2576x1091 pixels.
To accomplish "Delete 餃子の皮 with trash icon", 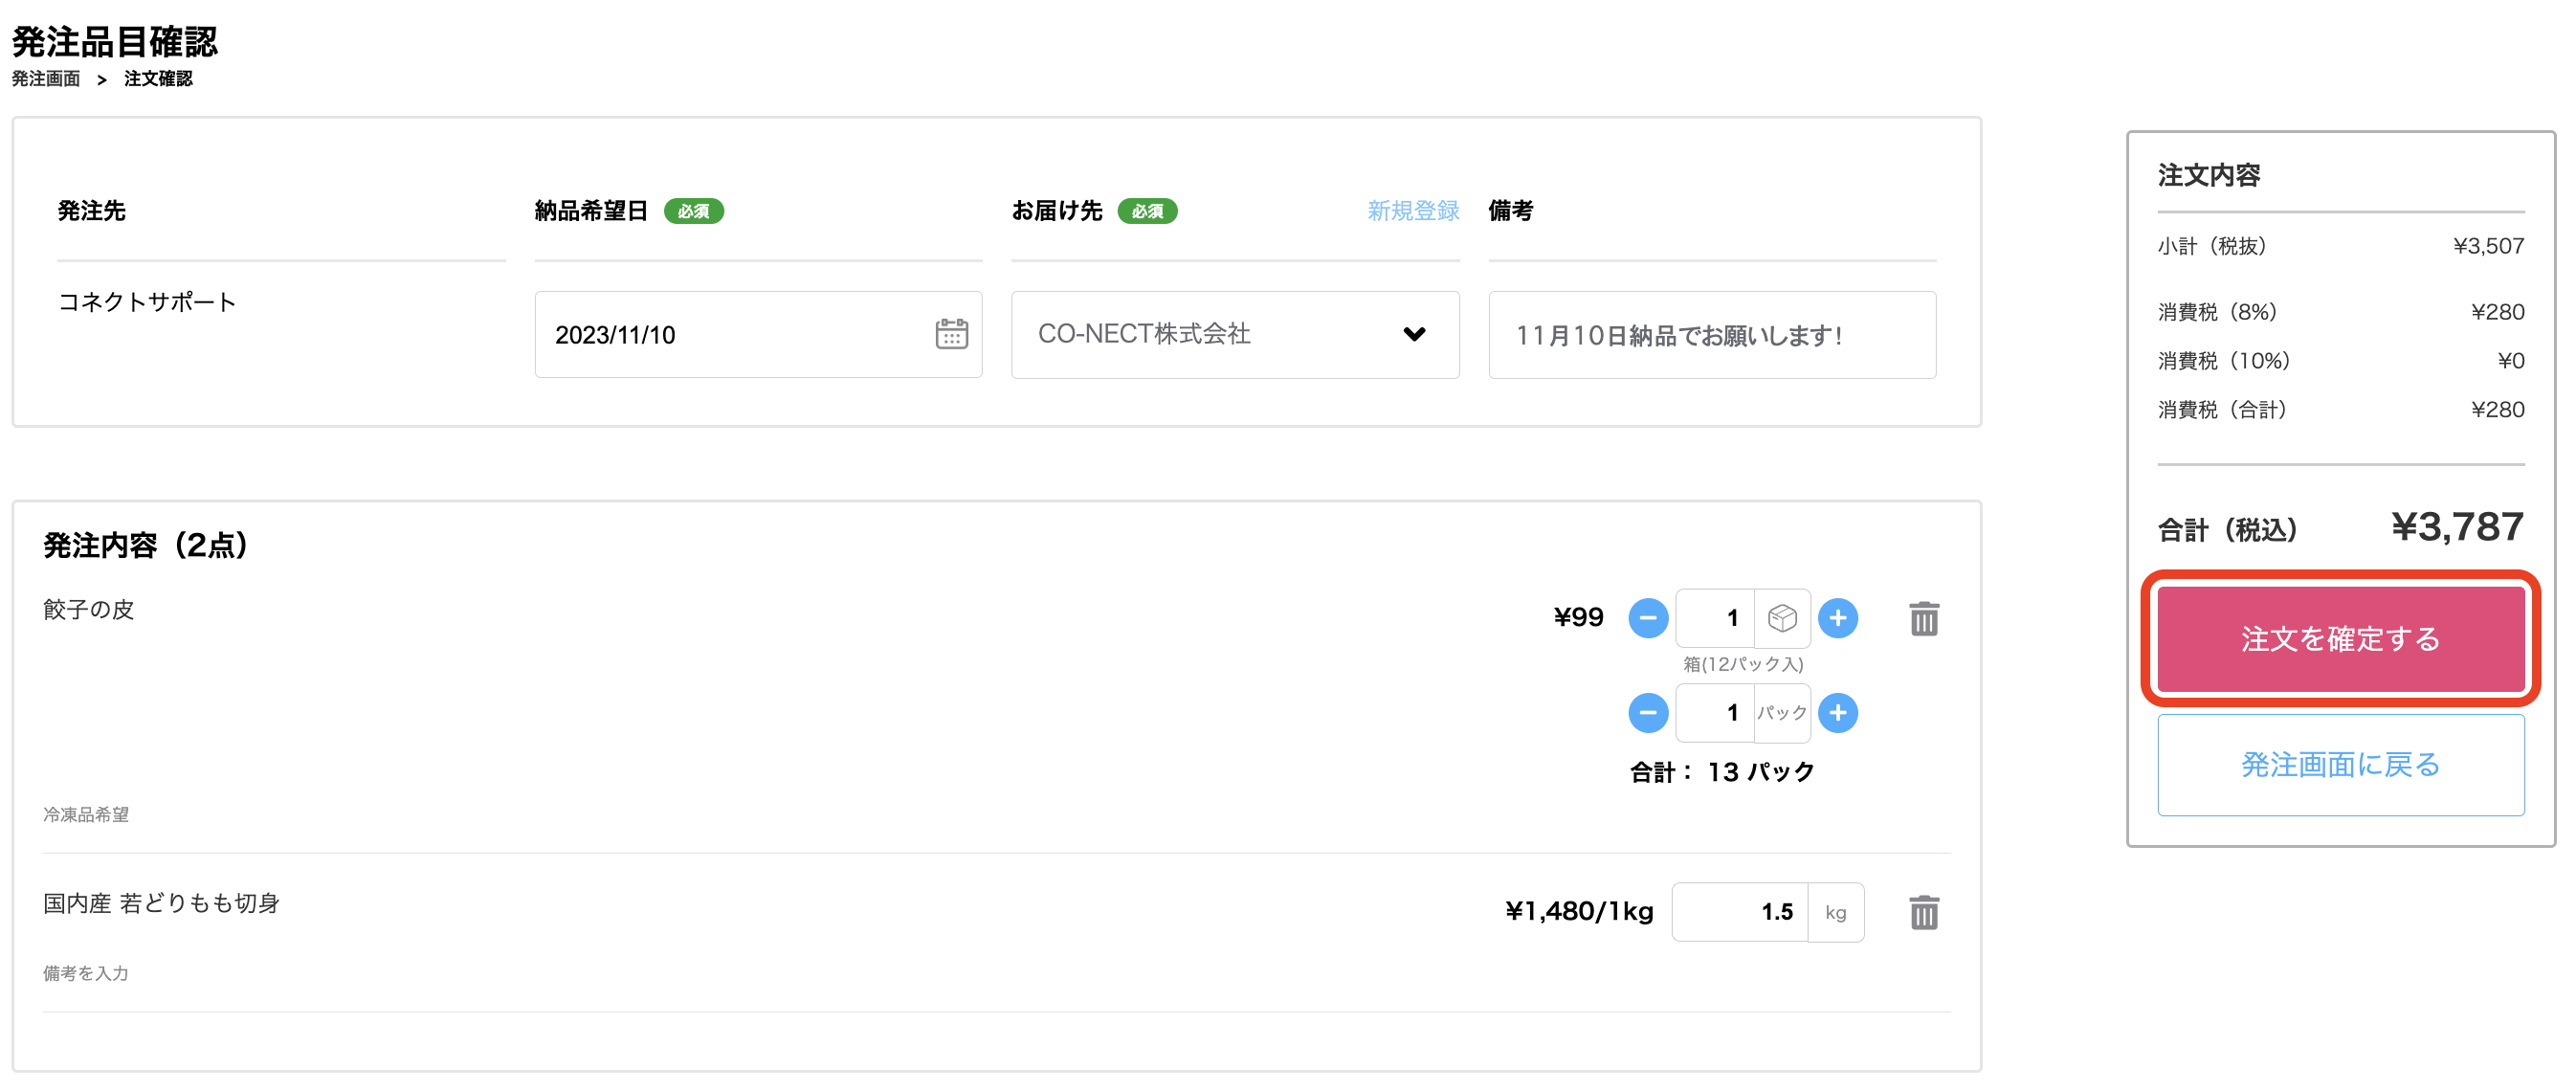I will pos(1924,619).
